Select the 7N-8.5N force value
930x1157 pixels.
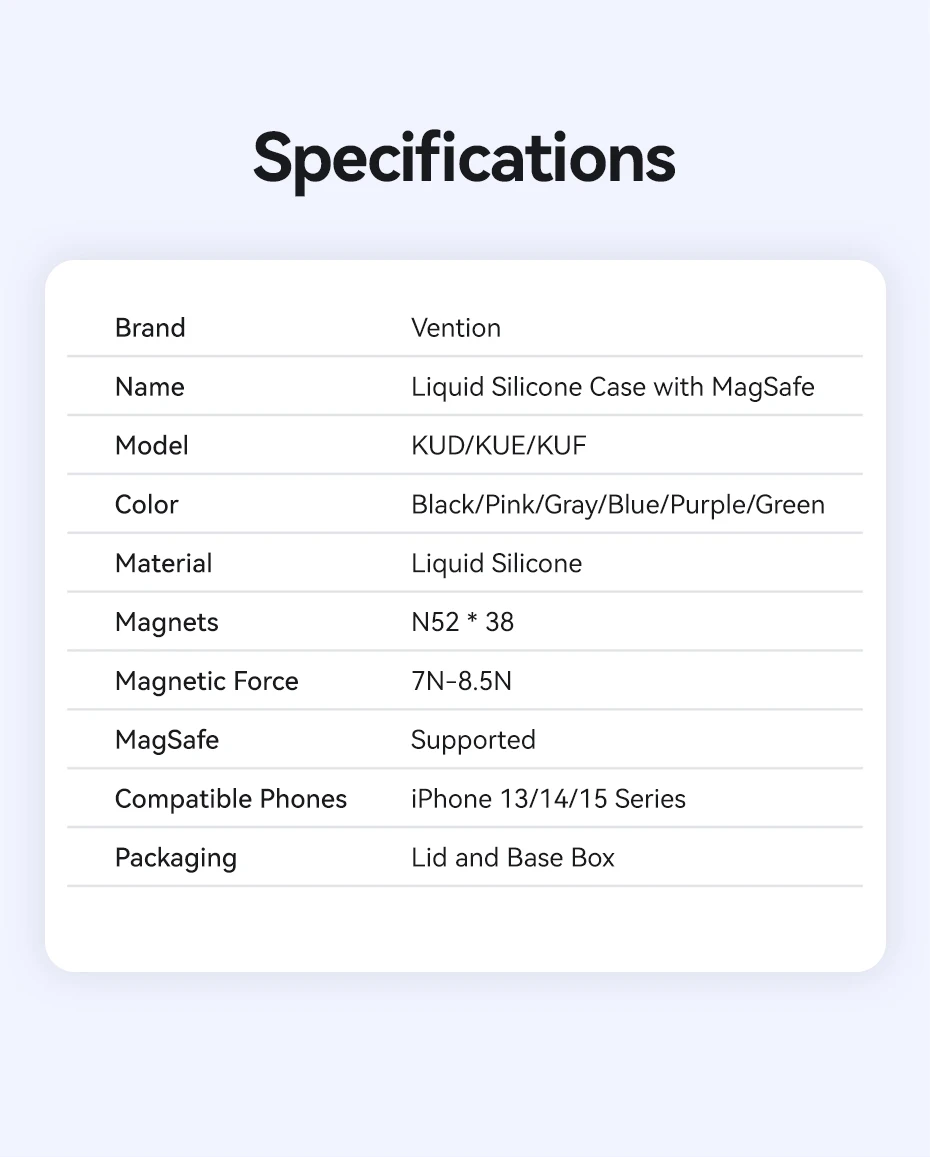(x=461, y=682)
